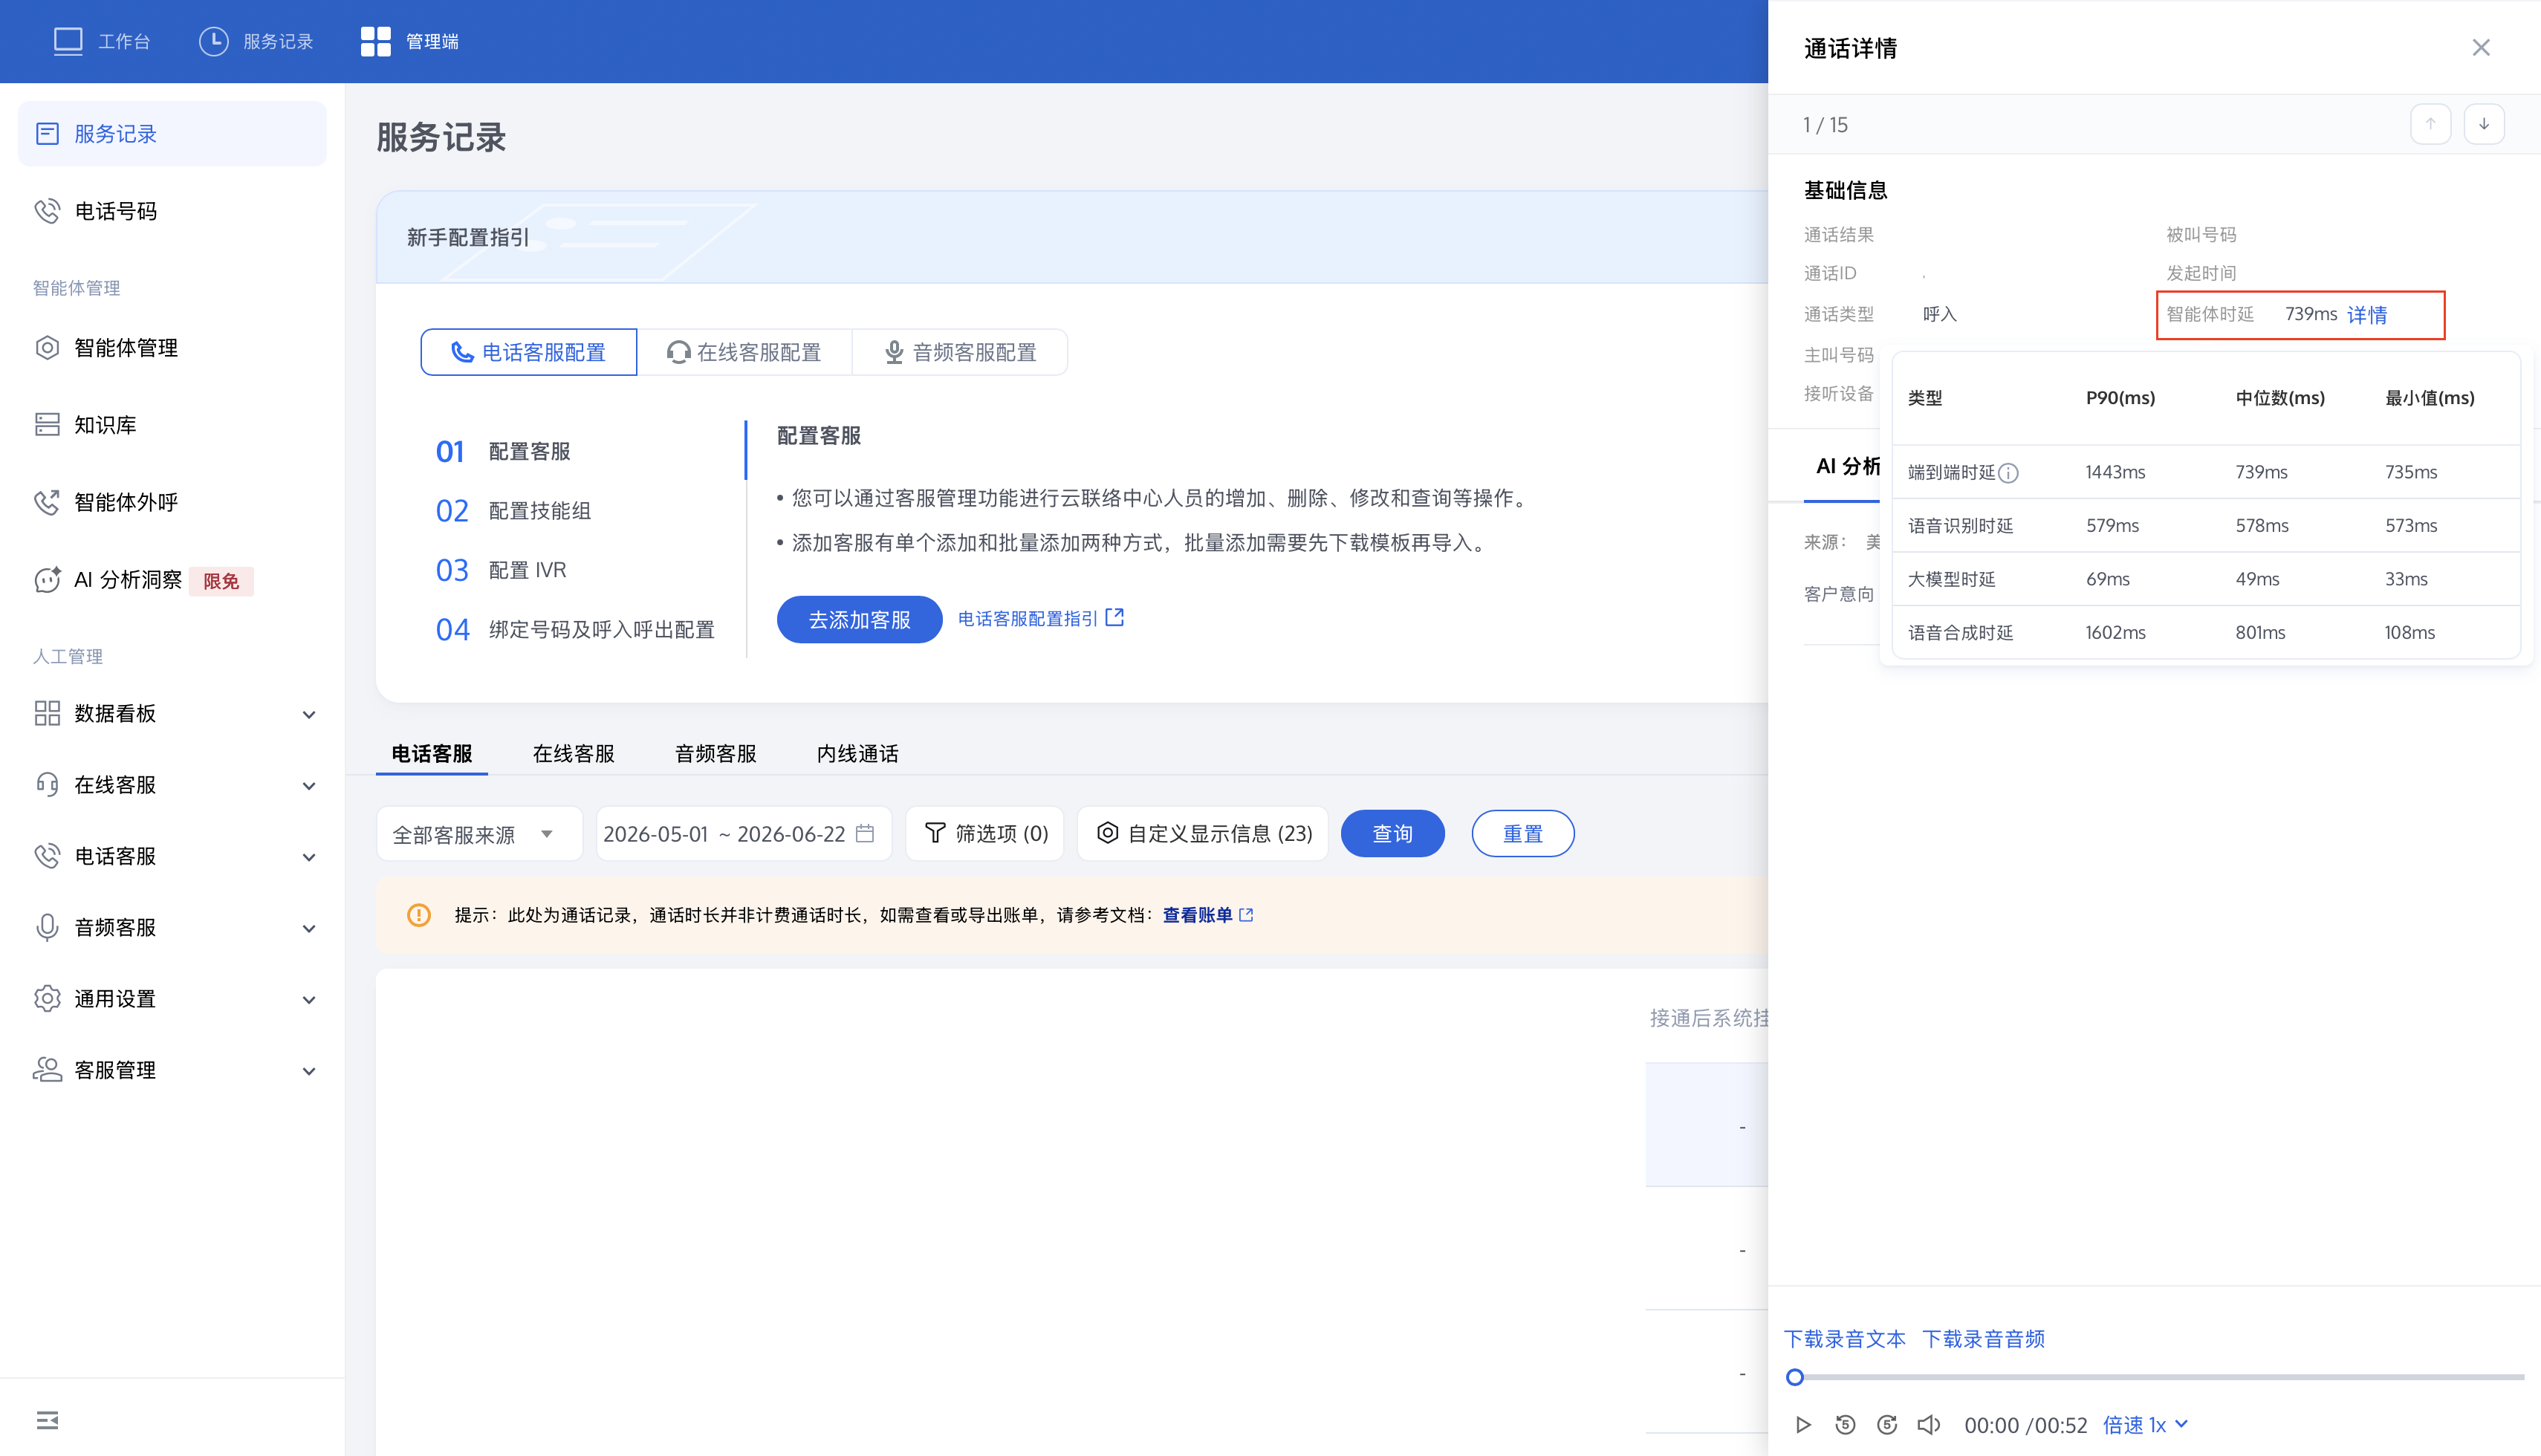Expand the 在线客服 sidebar chevron
The height and width of the screenshot is (1456, 2541).
[x=309, y=786]
